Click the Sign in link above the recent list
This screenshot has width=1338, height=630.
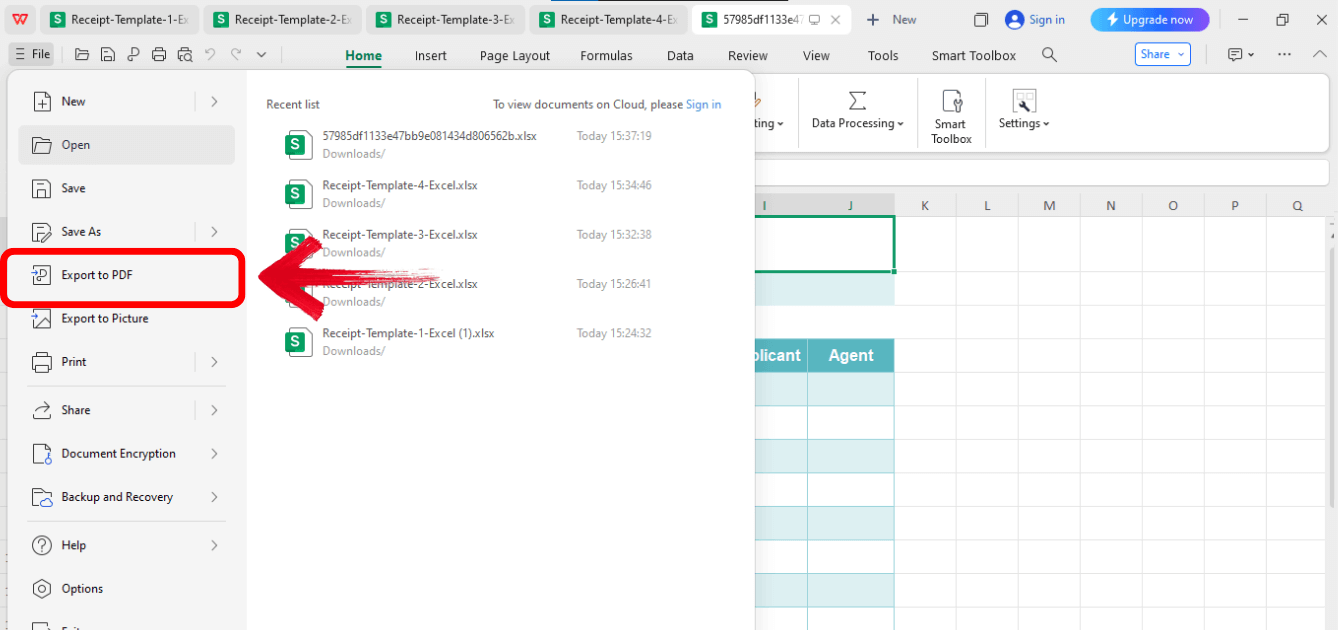click(703, 104)
